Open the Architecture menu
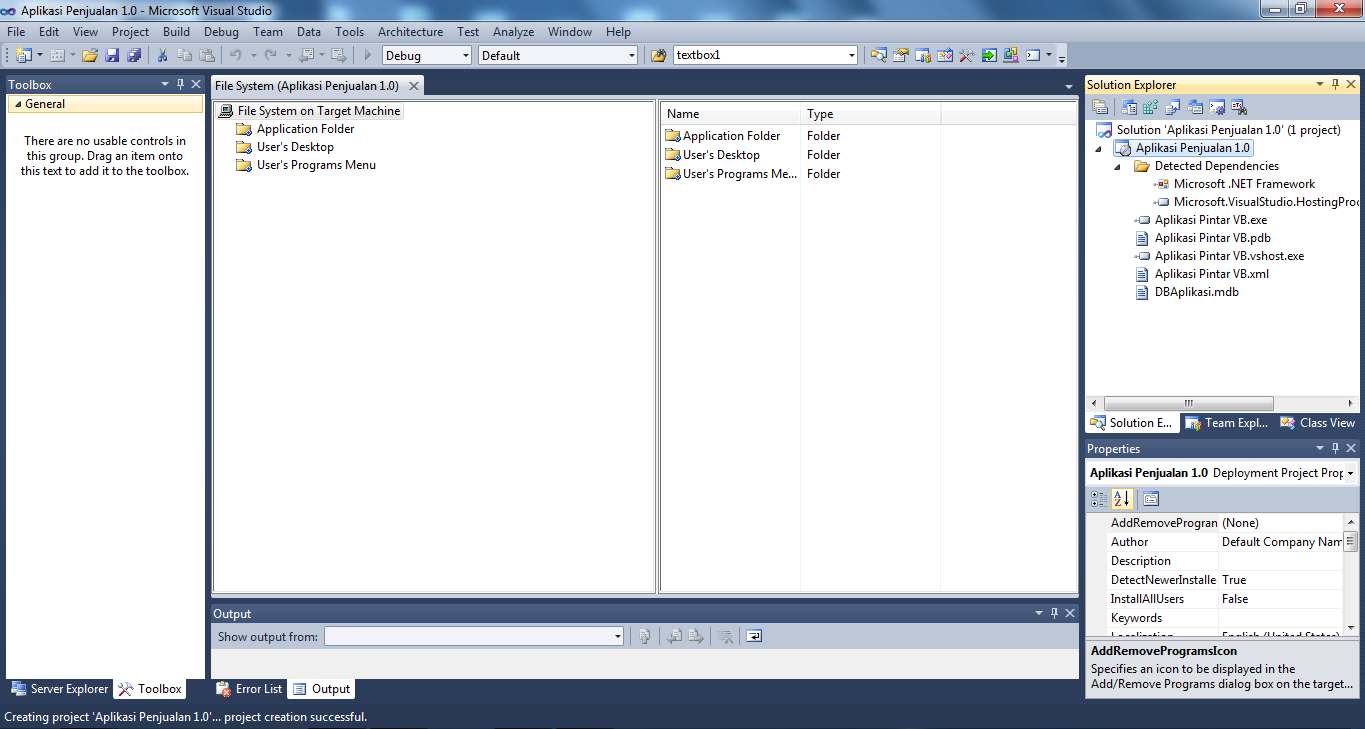 (410, 32)
